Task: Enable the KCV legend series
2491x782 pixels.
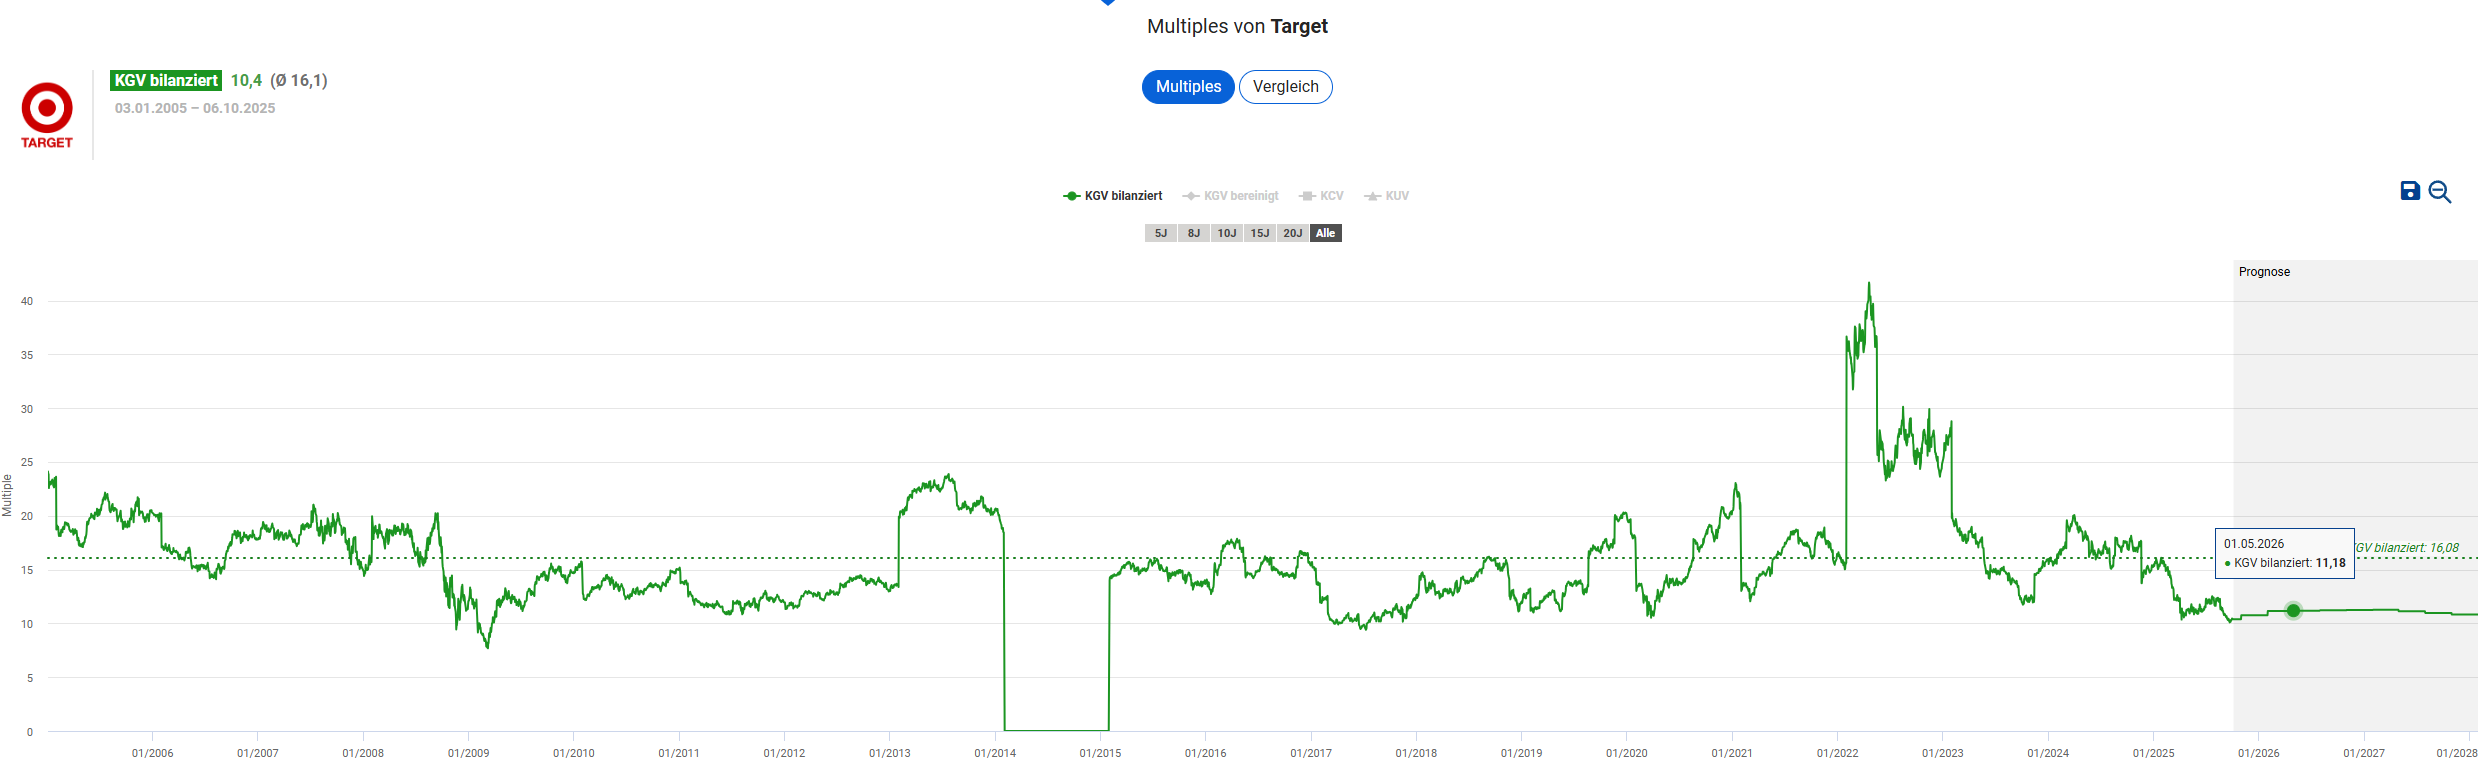Action: (1321, 196)
